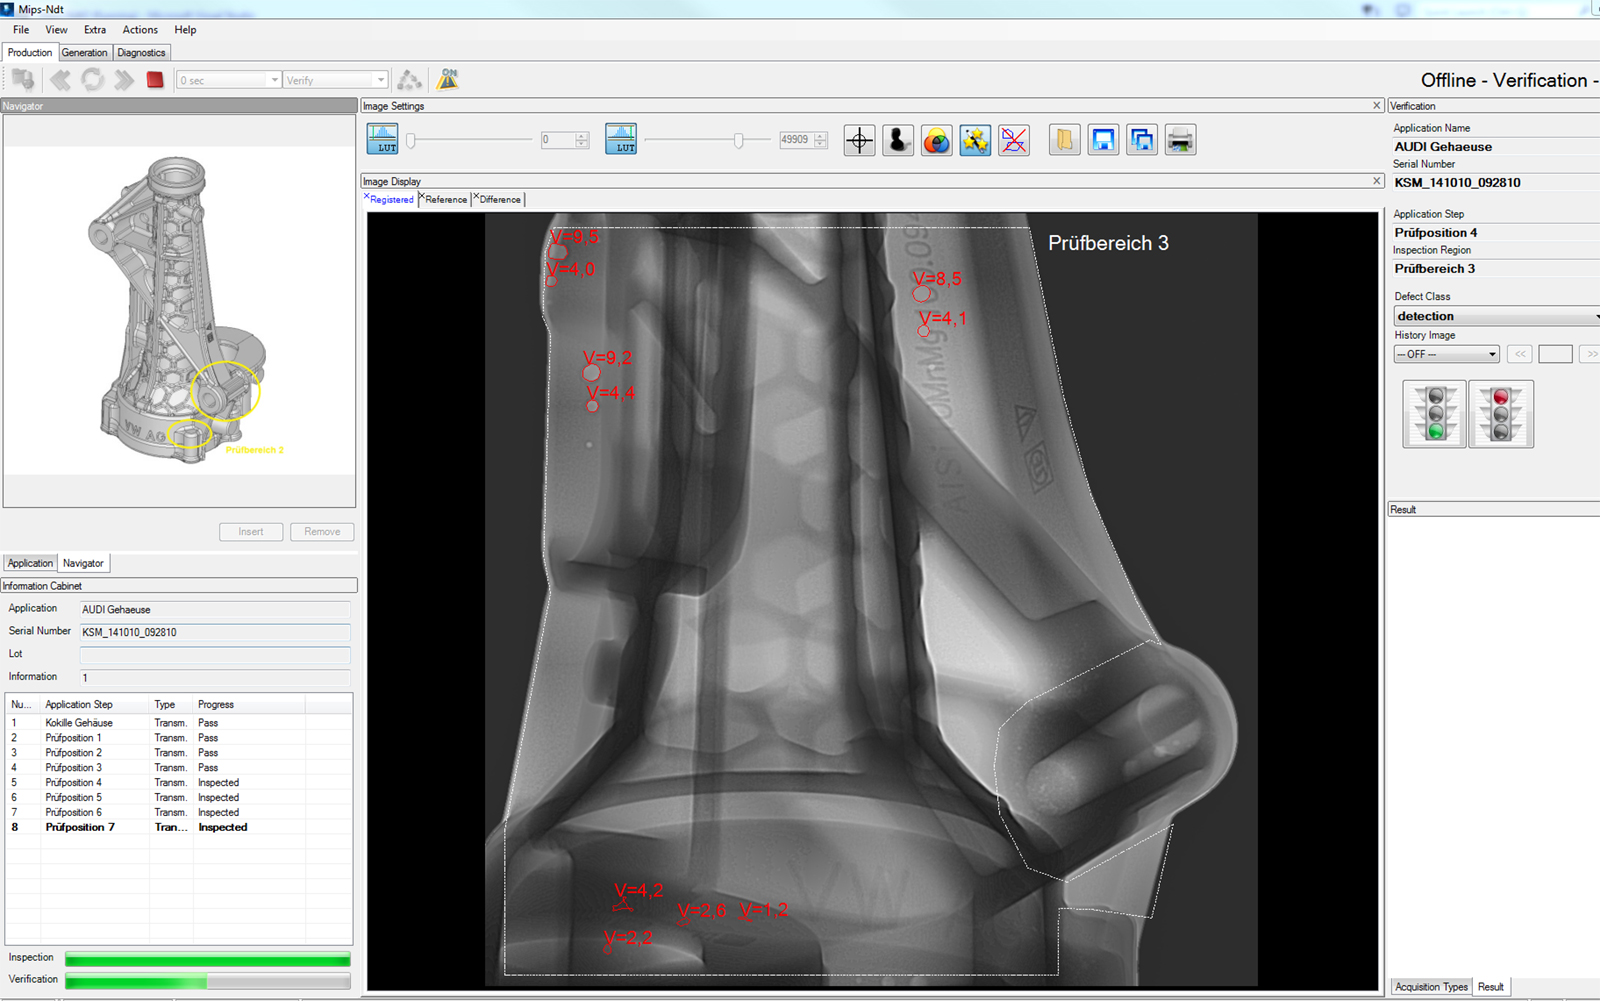The height and width of the screenshot is (1001, 1600).
Task: Toggle the stars defect highlight button
Action: (975, 140)
